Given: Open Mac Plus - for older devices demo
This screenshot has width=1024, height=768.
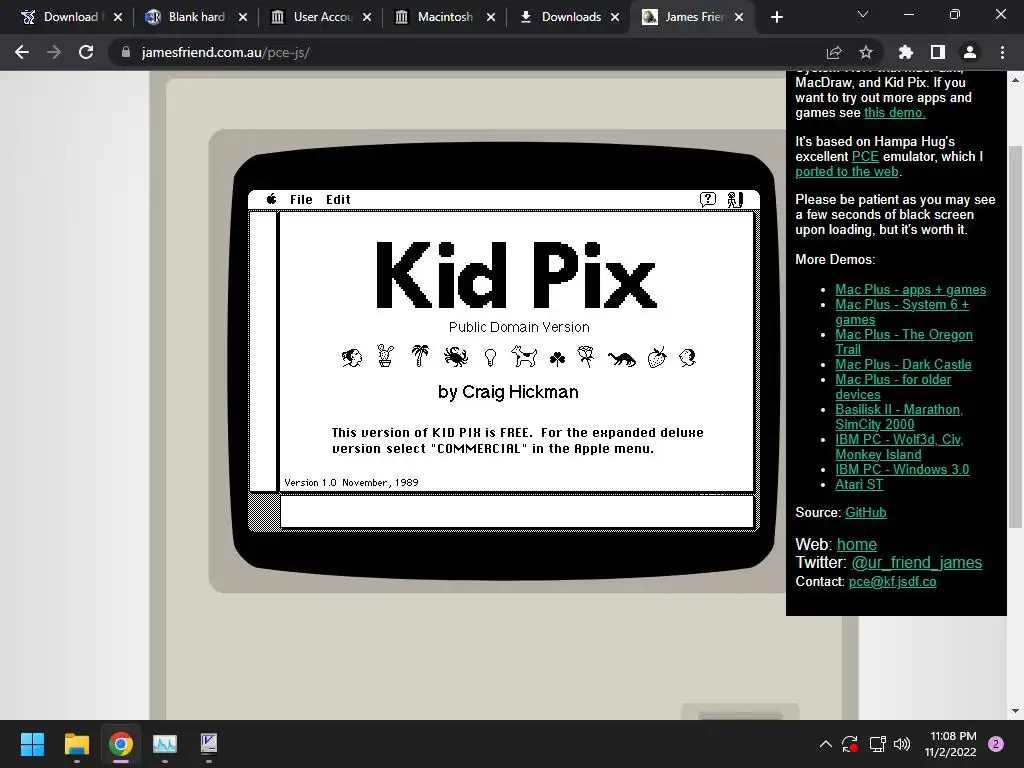Looking at the screenshot, I should point(893,387).
